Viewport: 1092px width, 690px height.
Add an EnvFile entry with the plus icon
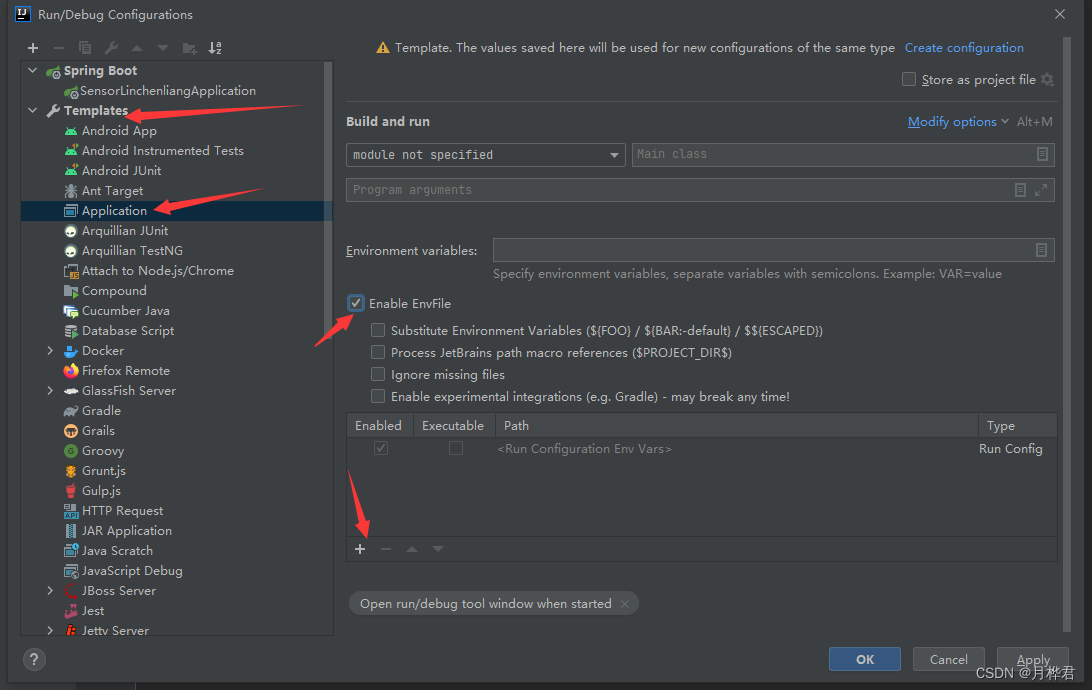pos(360,549)
